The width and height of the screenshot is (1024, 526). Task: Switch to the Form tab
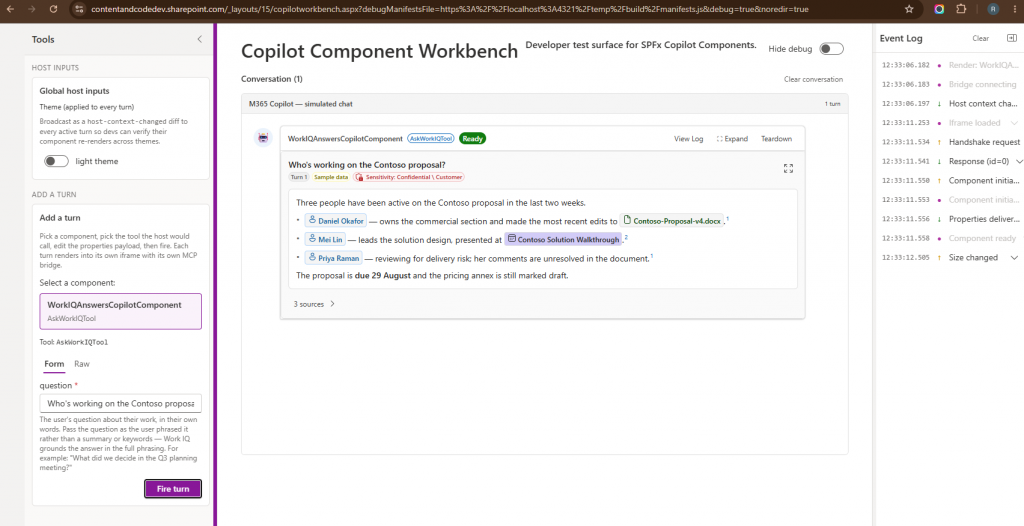pyautogui.click(x=54, y=364)
